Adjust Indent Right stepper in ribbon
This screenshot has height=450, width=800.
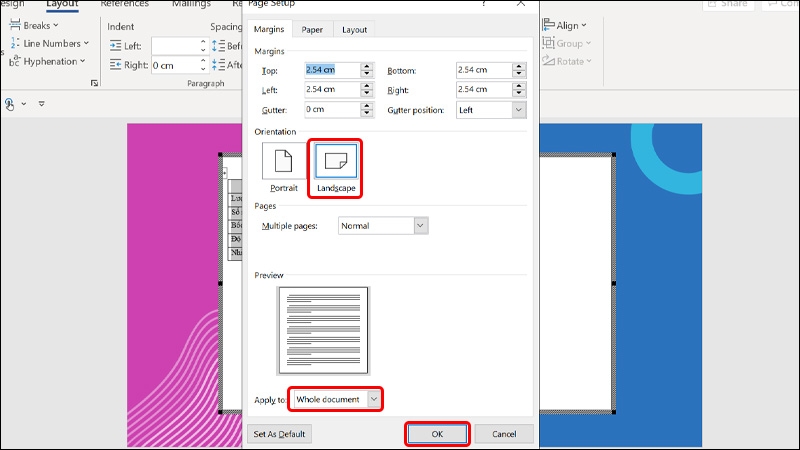tap(203, 65)
